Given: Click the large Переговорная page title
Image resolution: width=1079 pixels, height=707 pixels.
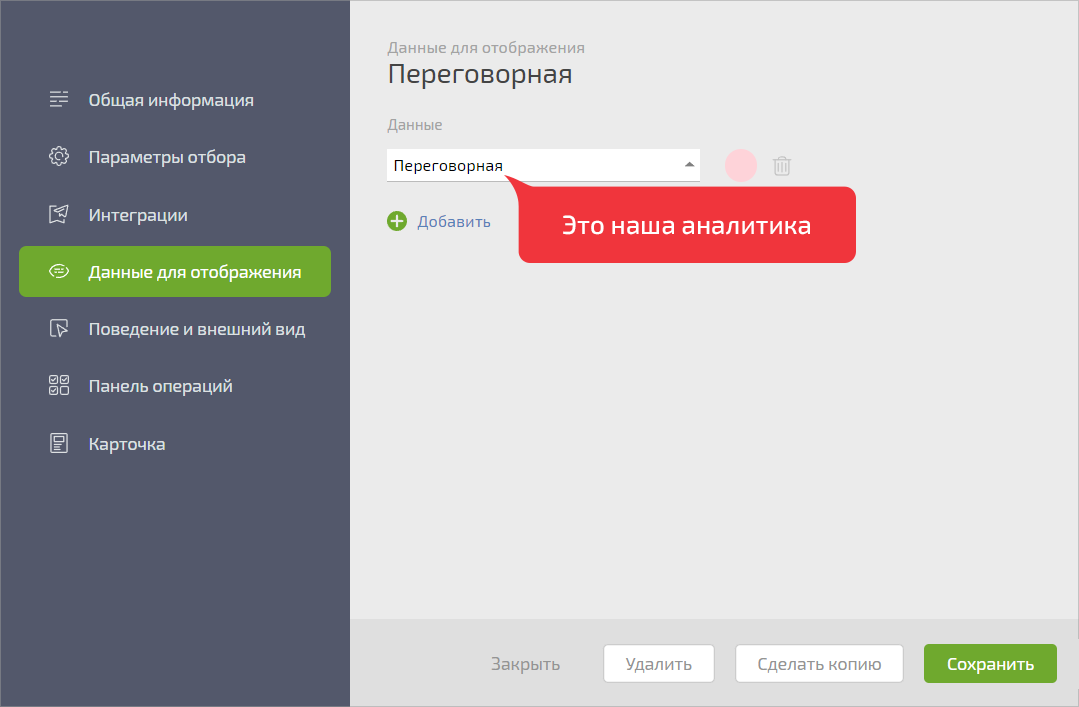Looking at the screenshot, I should pyautogui.click(x=480, y=74).
